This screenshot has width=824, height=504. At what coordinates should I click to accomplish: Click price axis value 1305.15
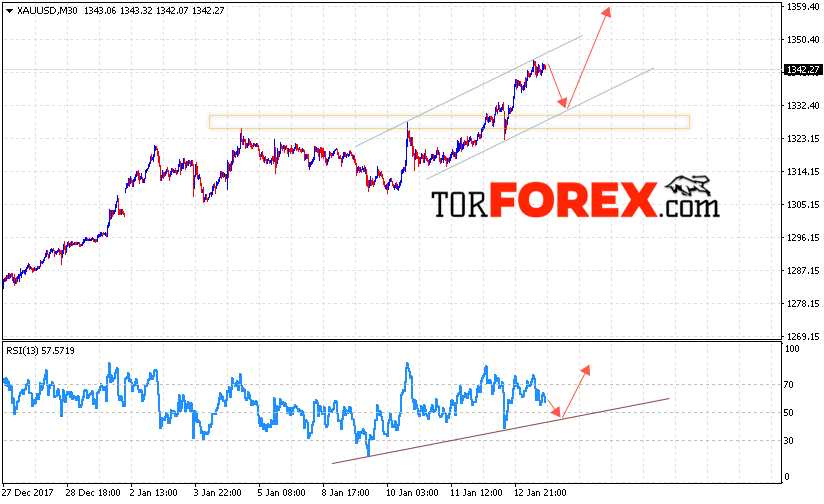coord(802,204)
